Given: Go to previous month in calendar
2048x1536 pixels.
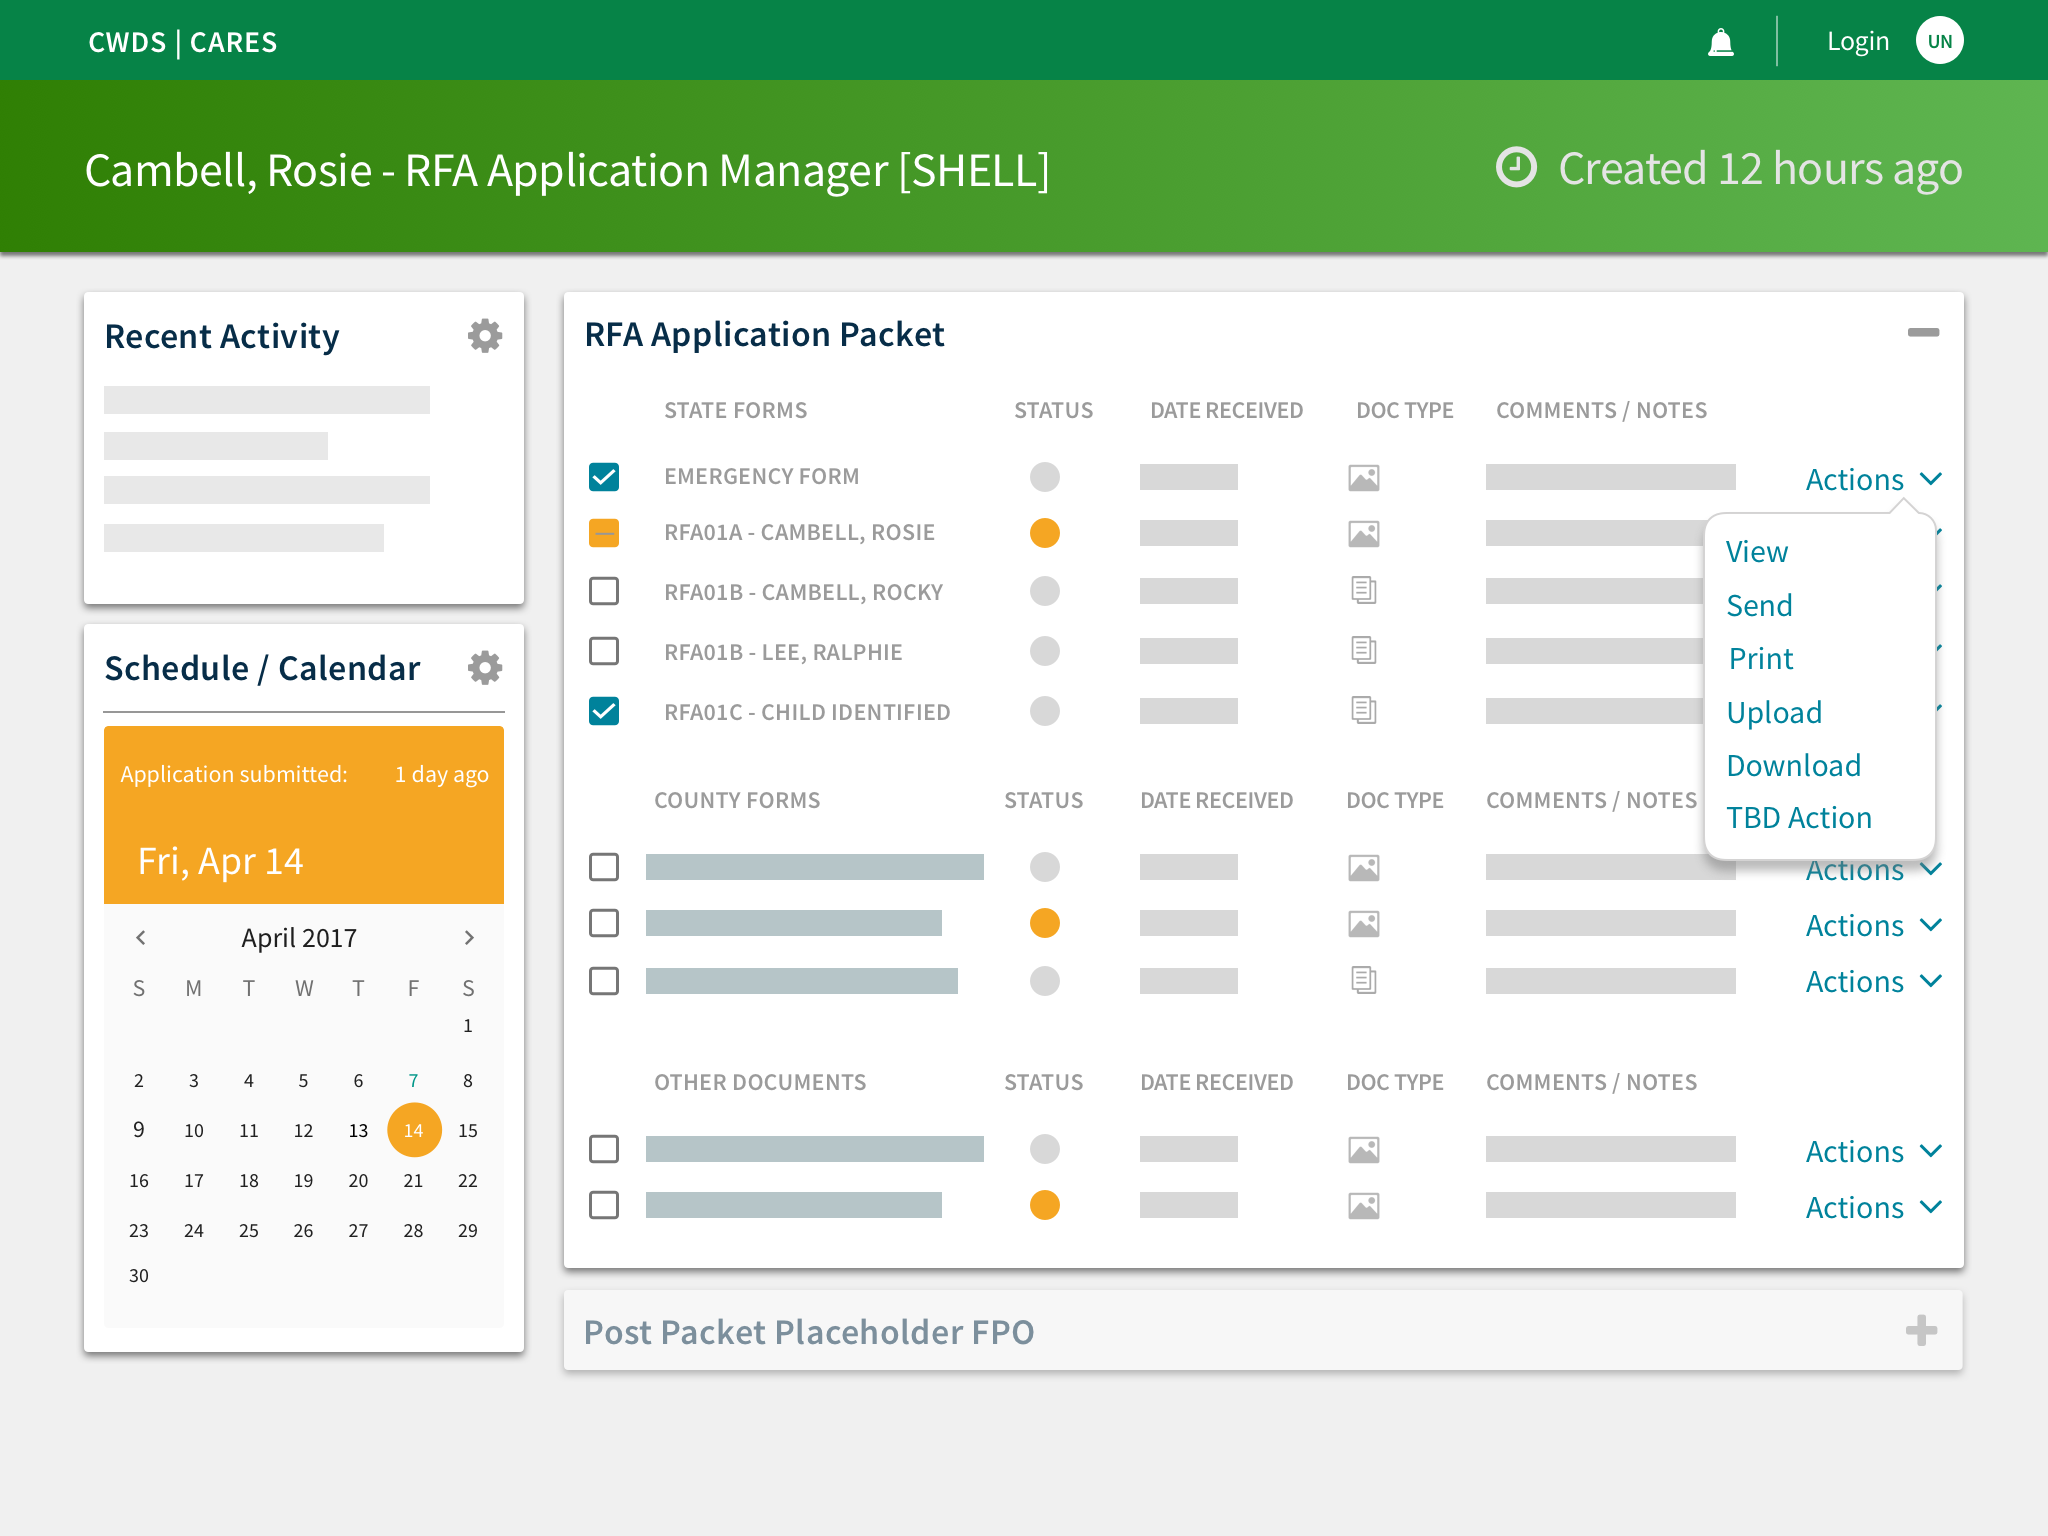Looking at the screenshot, I should point(141,937).
